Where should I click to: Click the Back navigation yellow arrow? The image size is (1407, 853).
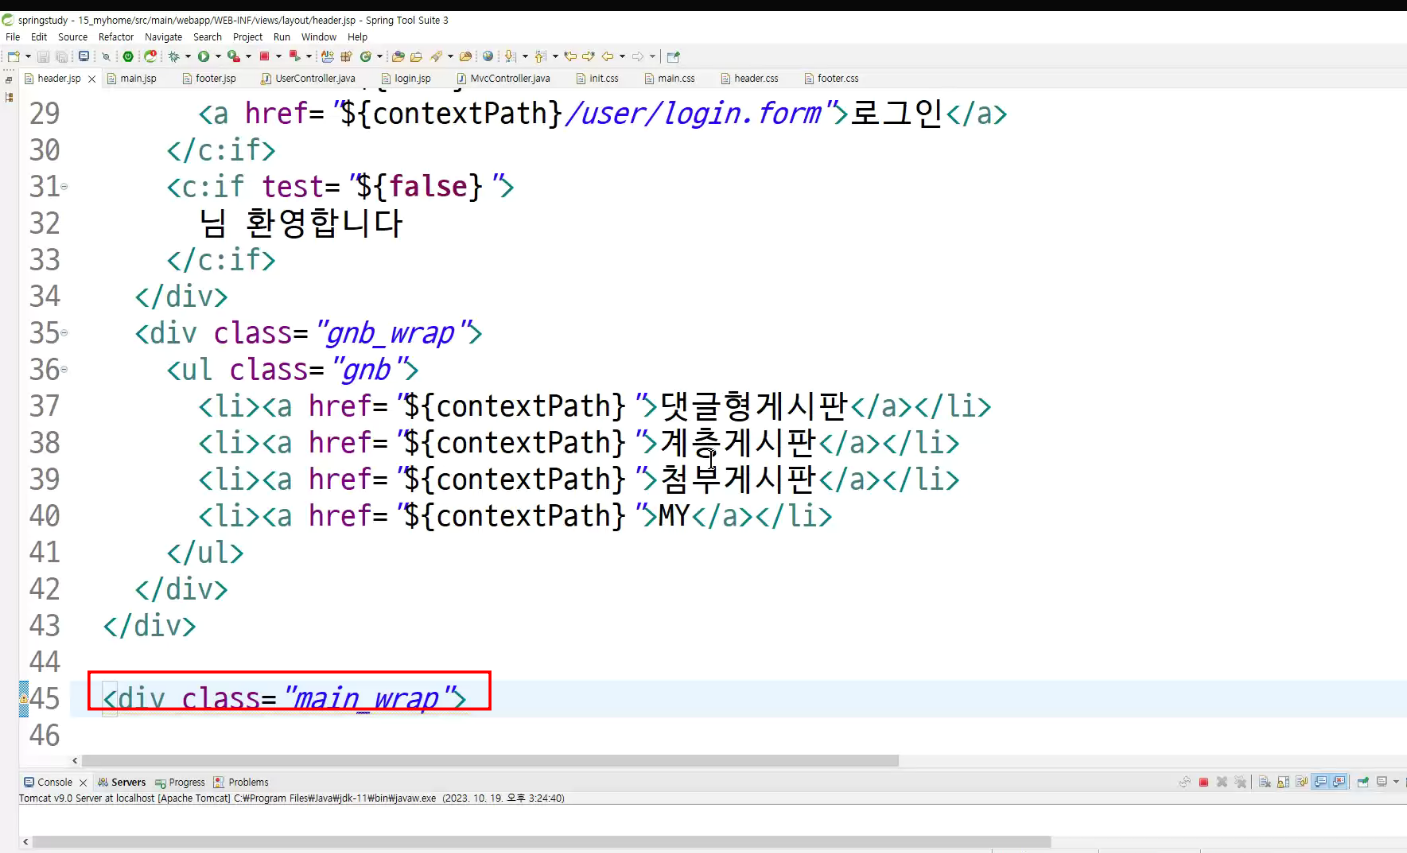click(x=607, y=56)
